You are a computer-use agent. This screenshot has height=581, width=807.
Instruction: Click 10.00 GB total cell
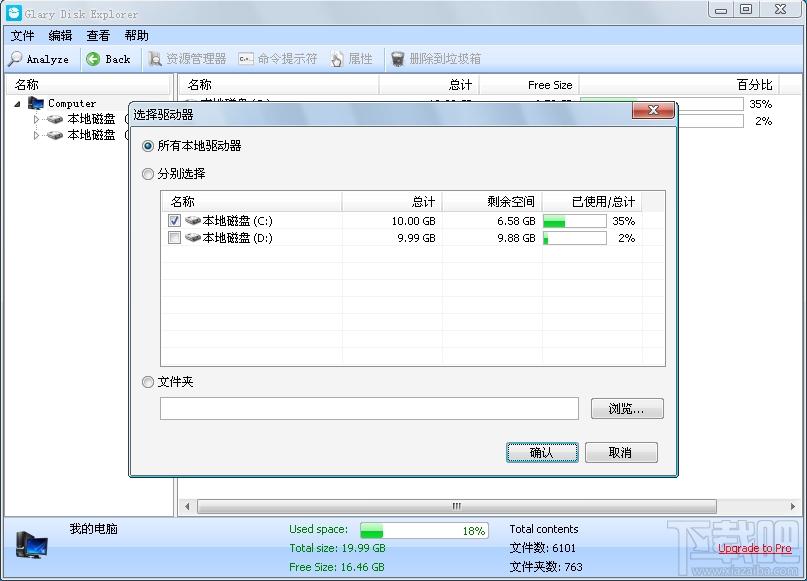coord(413,221)
